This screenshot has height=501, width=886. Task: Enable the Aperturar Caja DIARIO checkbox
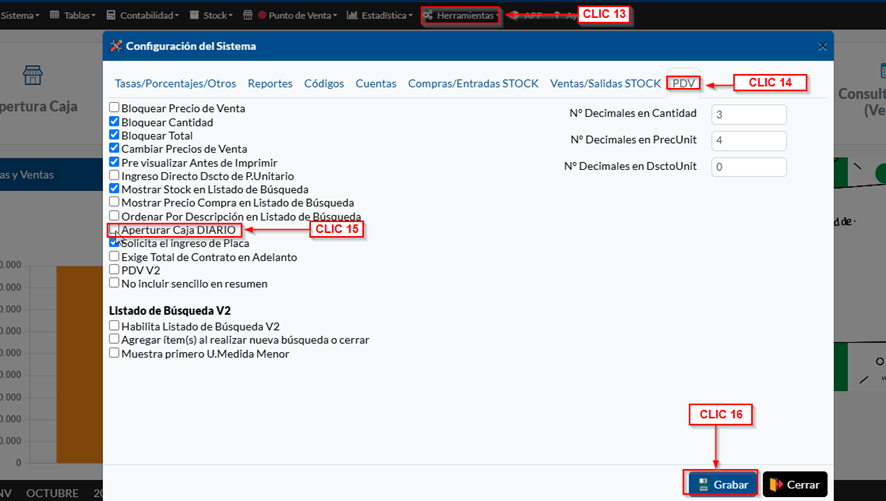point(114,230)
